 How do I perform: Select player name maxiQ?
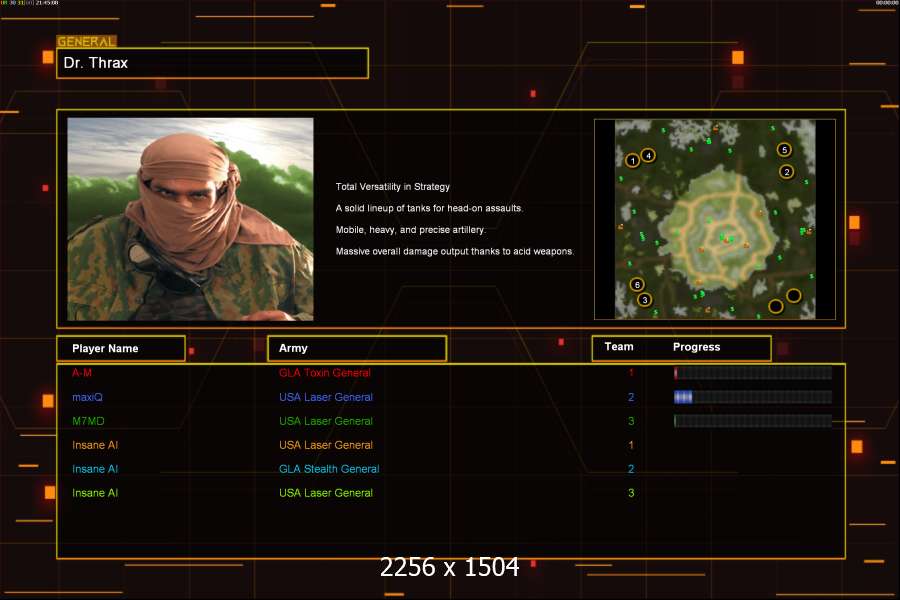[x=87, y=397]
